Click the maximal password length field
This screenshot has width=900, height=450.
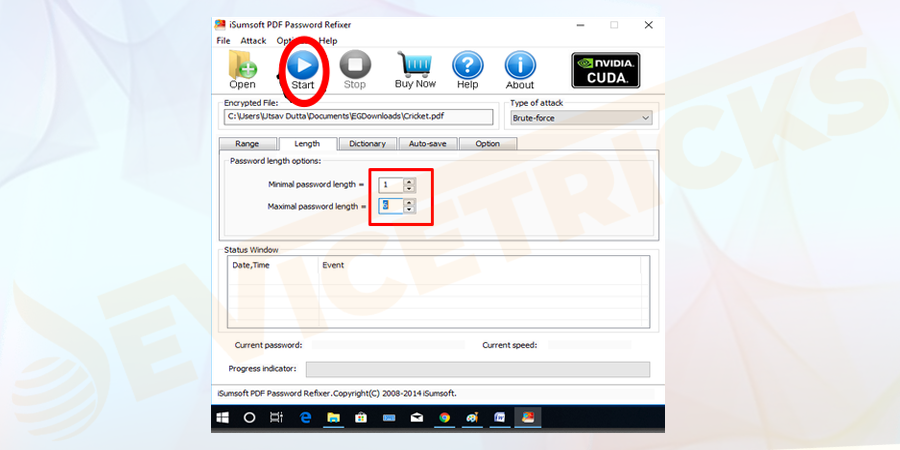coord(391,205)
